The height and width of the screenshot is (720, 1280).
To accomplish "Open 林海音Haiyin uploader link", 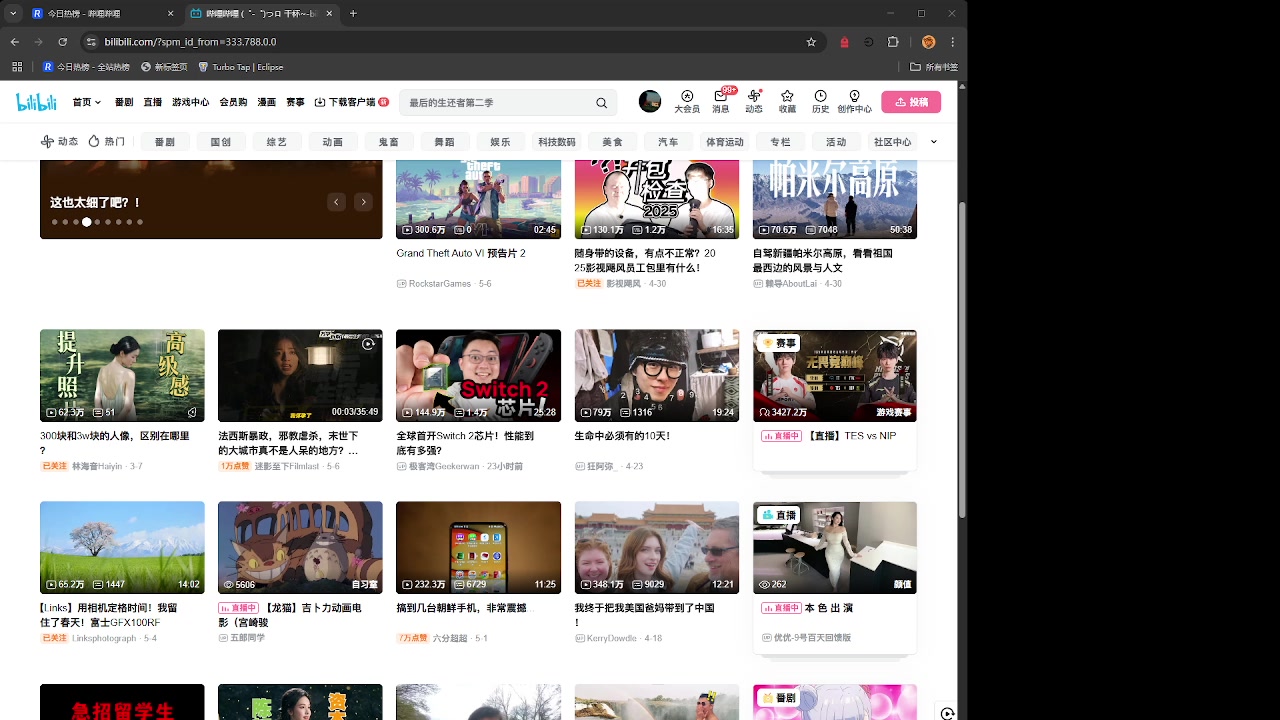I will pos(97,467).
